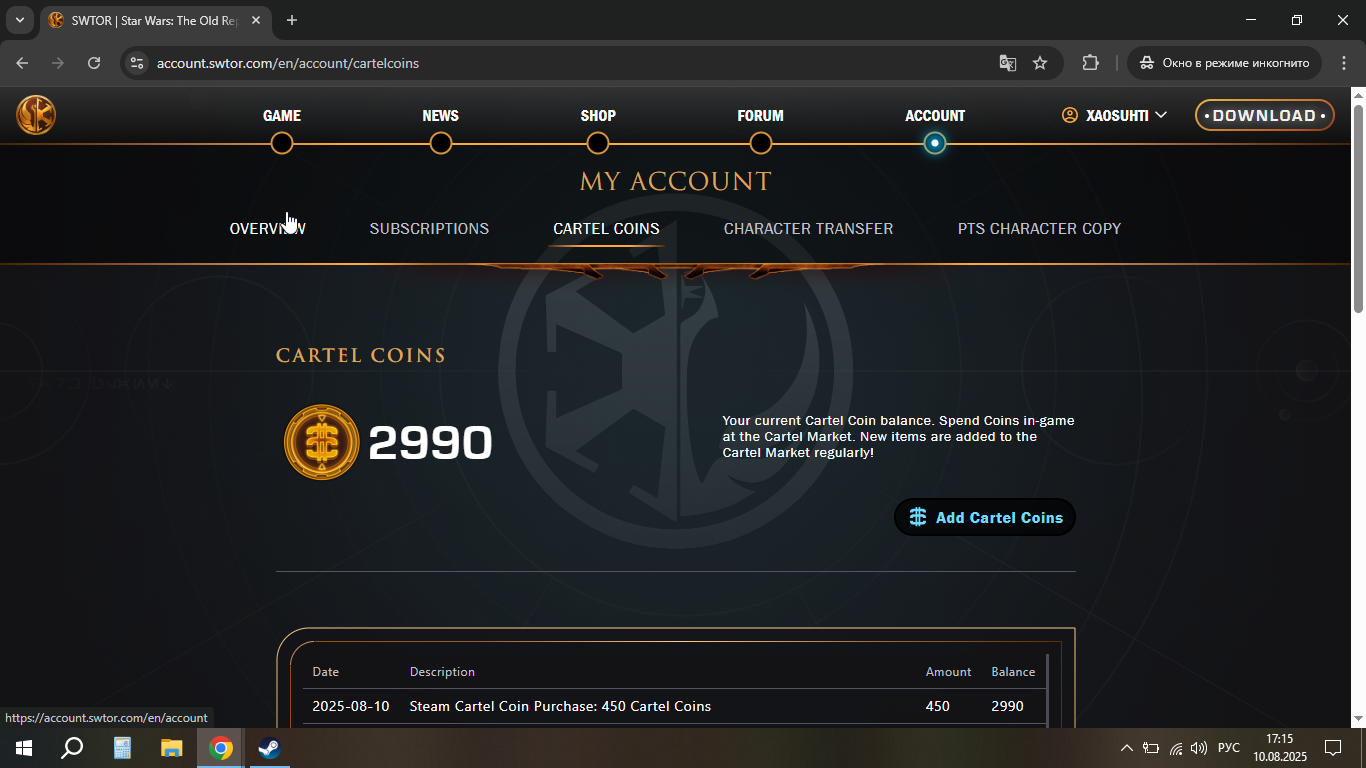The image size is (1366, 768).
Task: Click the 2025-08-10 date cell
Action: (351, 706)
